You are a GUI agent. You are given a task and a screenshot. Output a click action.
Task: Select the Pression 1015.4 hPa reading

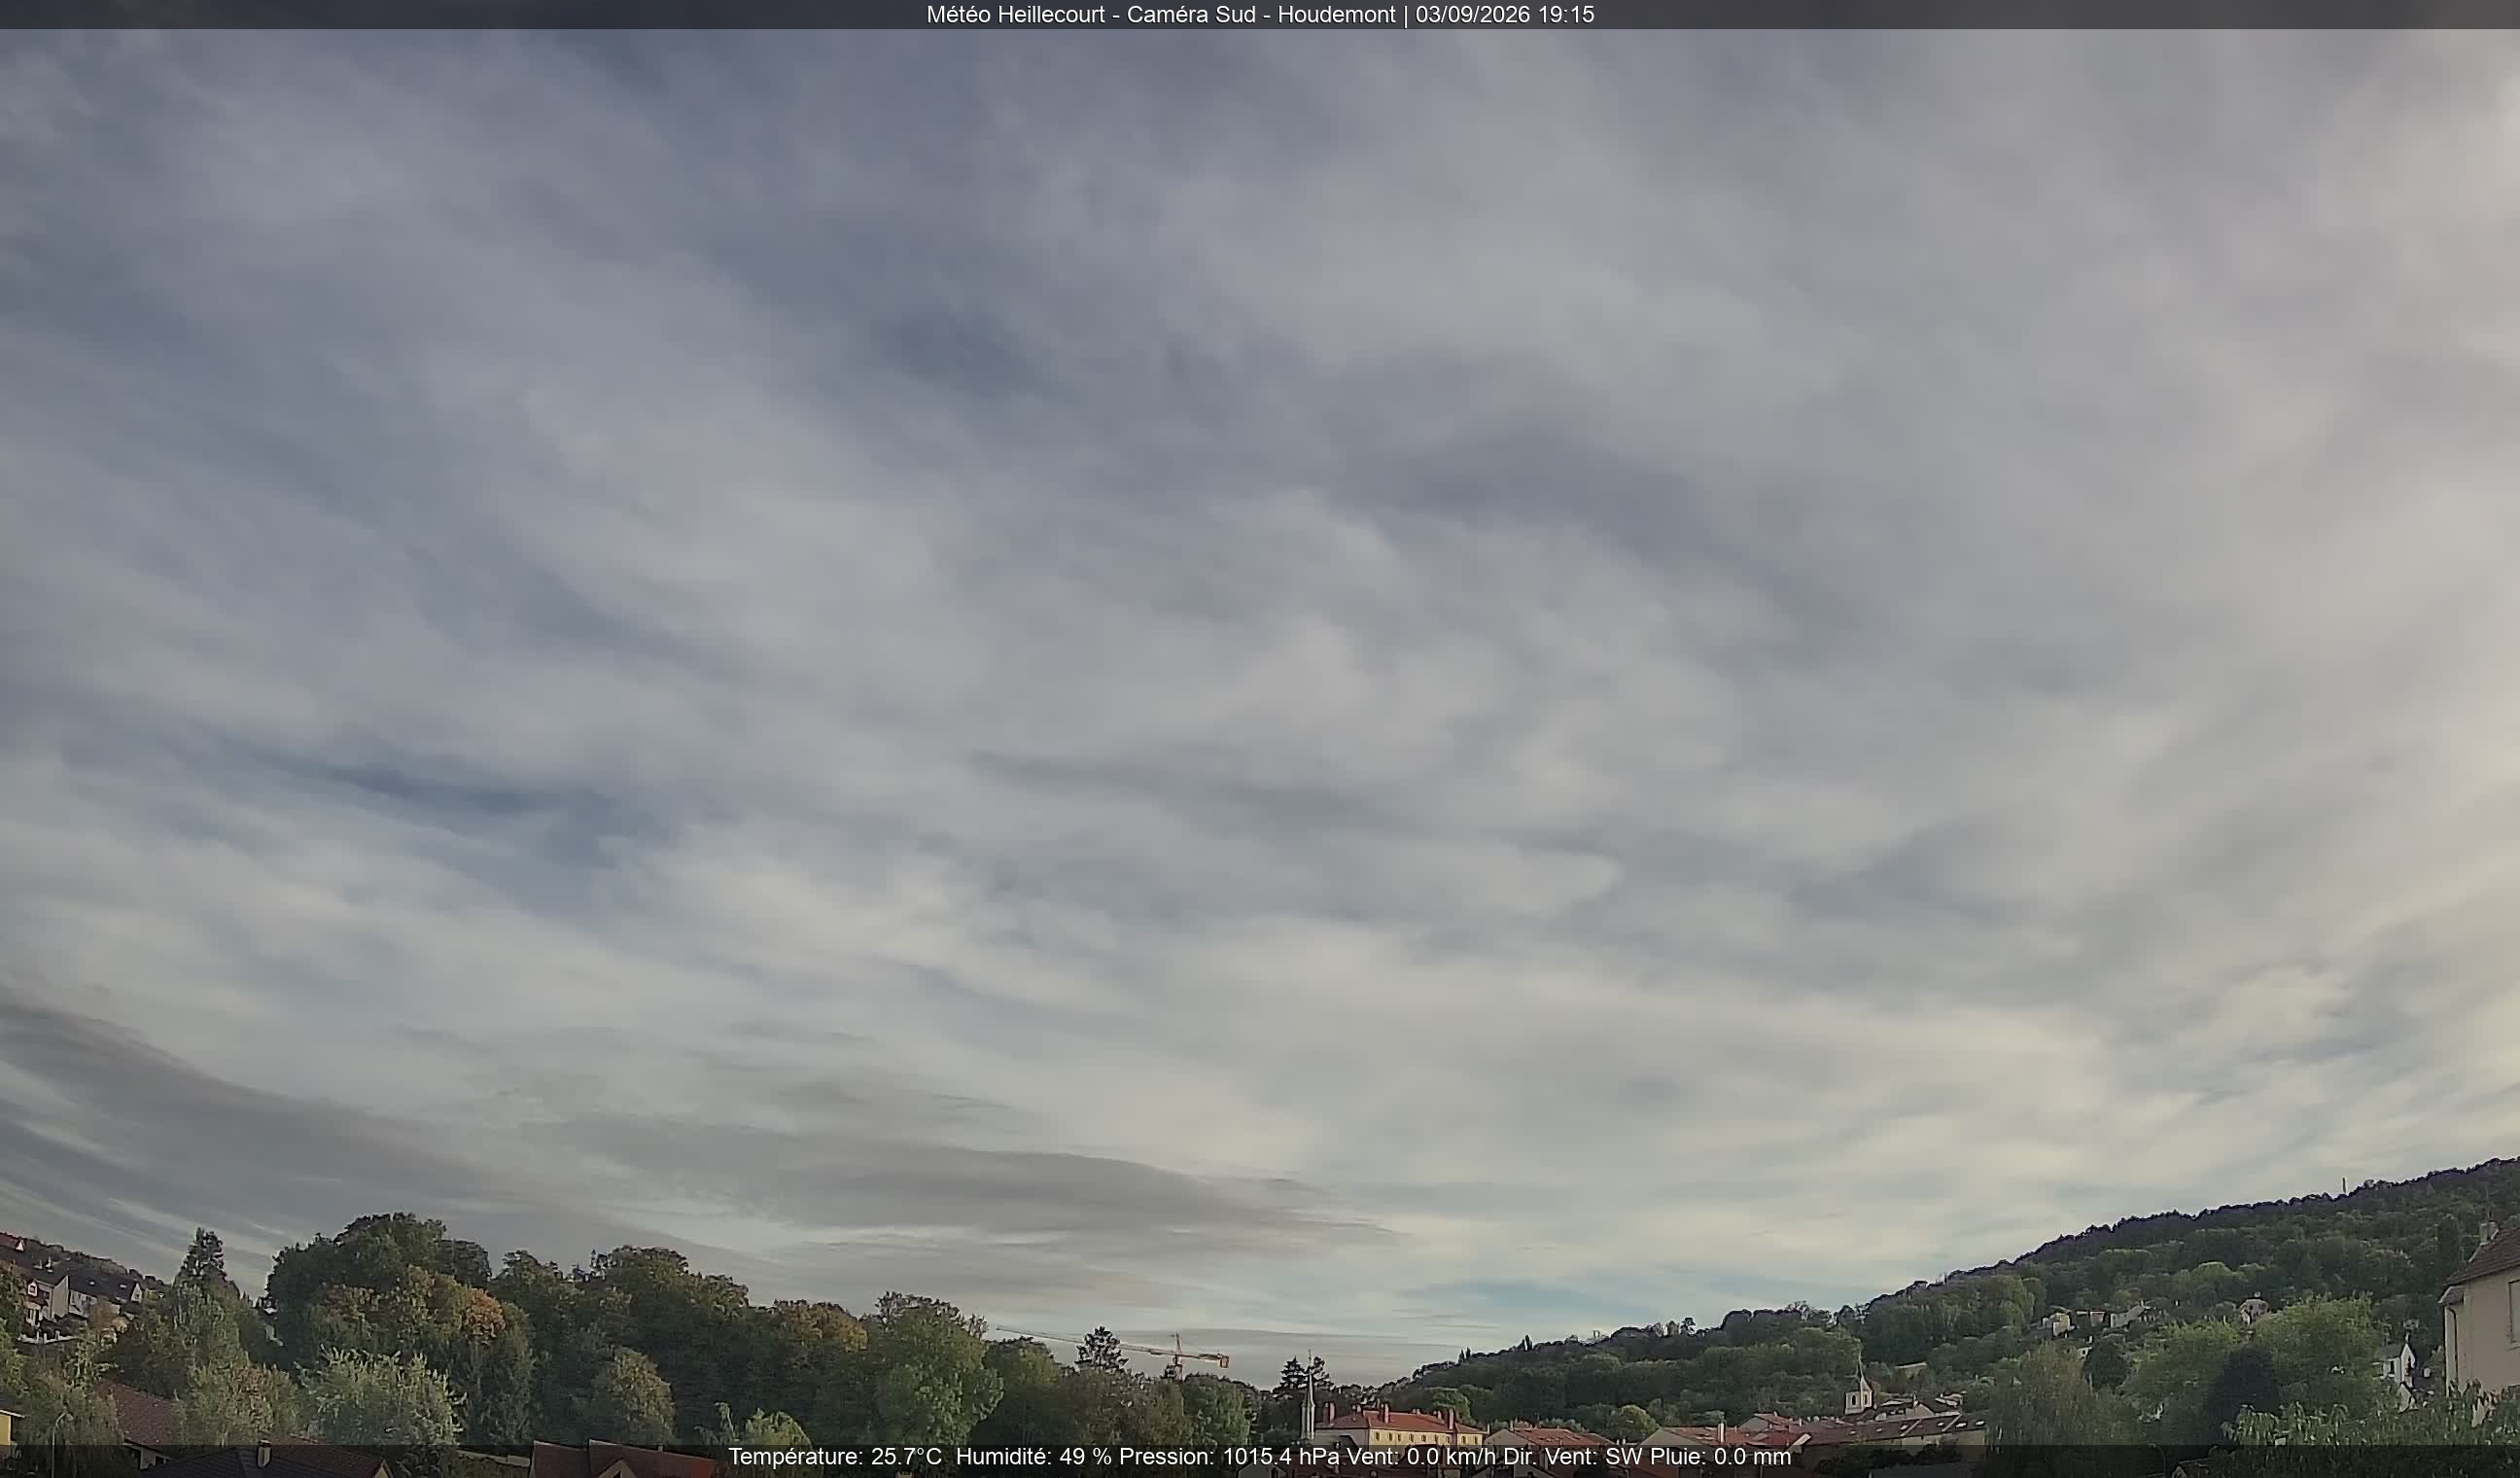click(x=1230, y=1457)
